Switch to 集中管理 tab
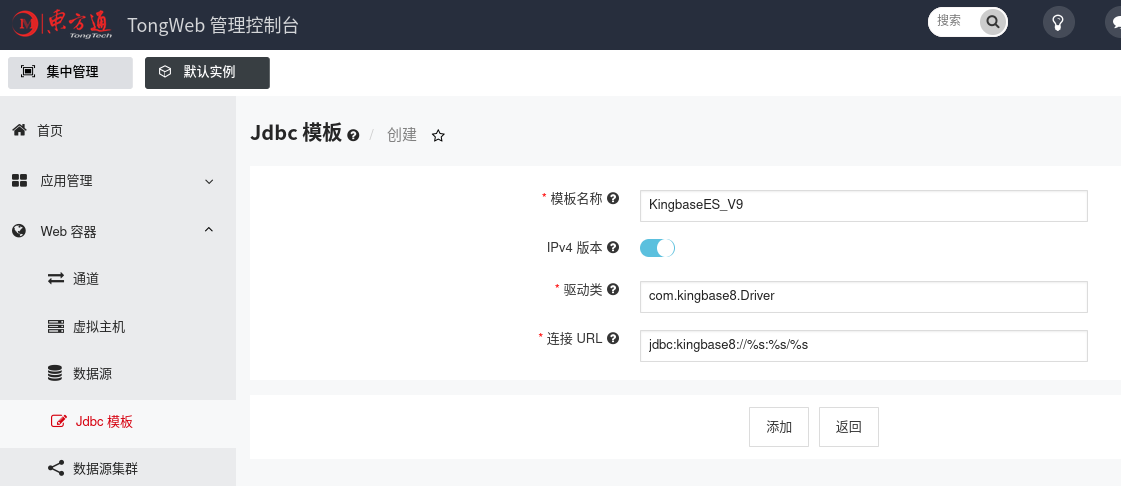 pos(70,72)
